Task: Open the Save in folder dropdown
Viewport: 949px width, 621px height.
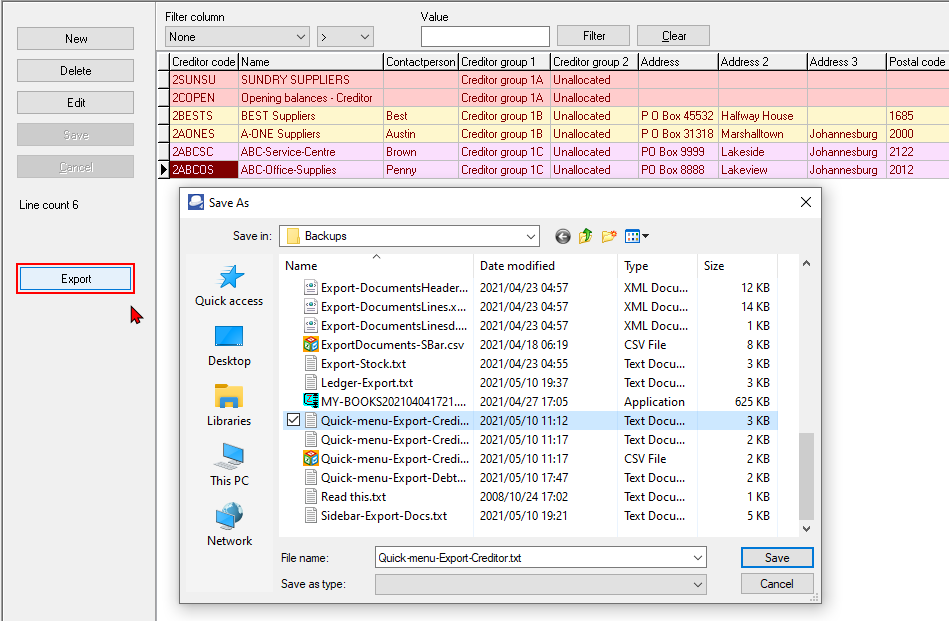Action: click(x=533, y=236)
